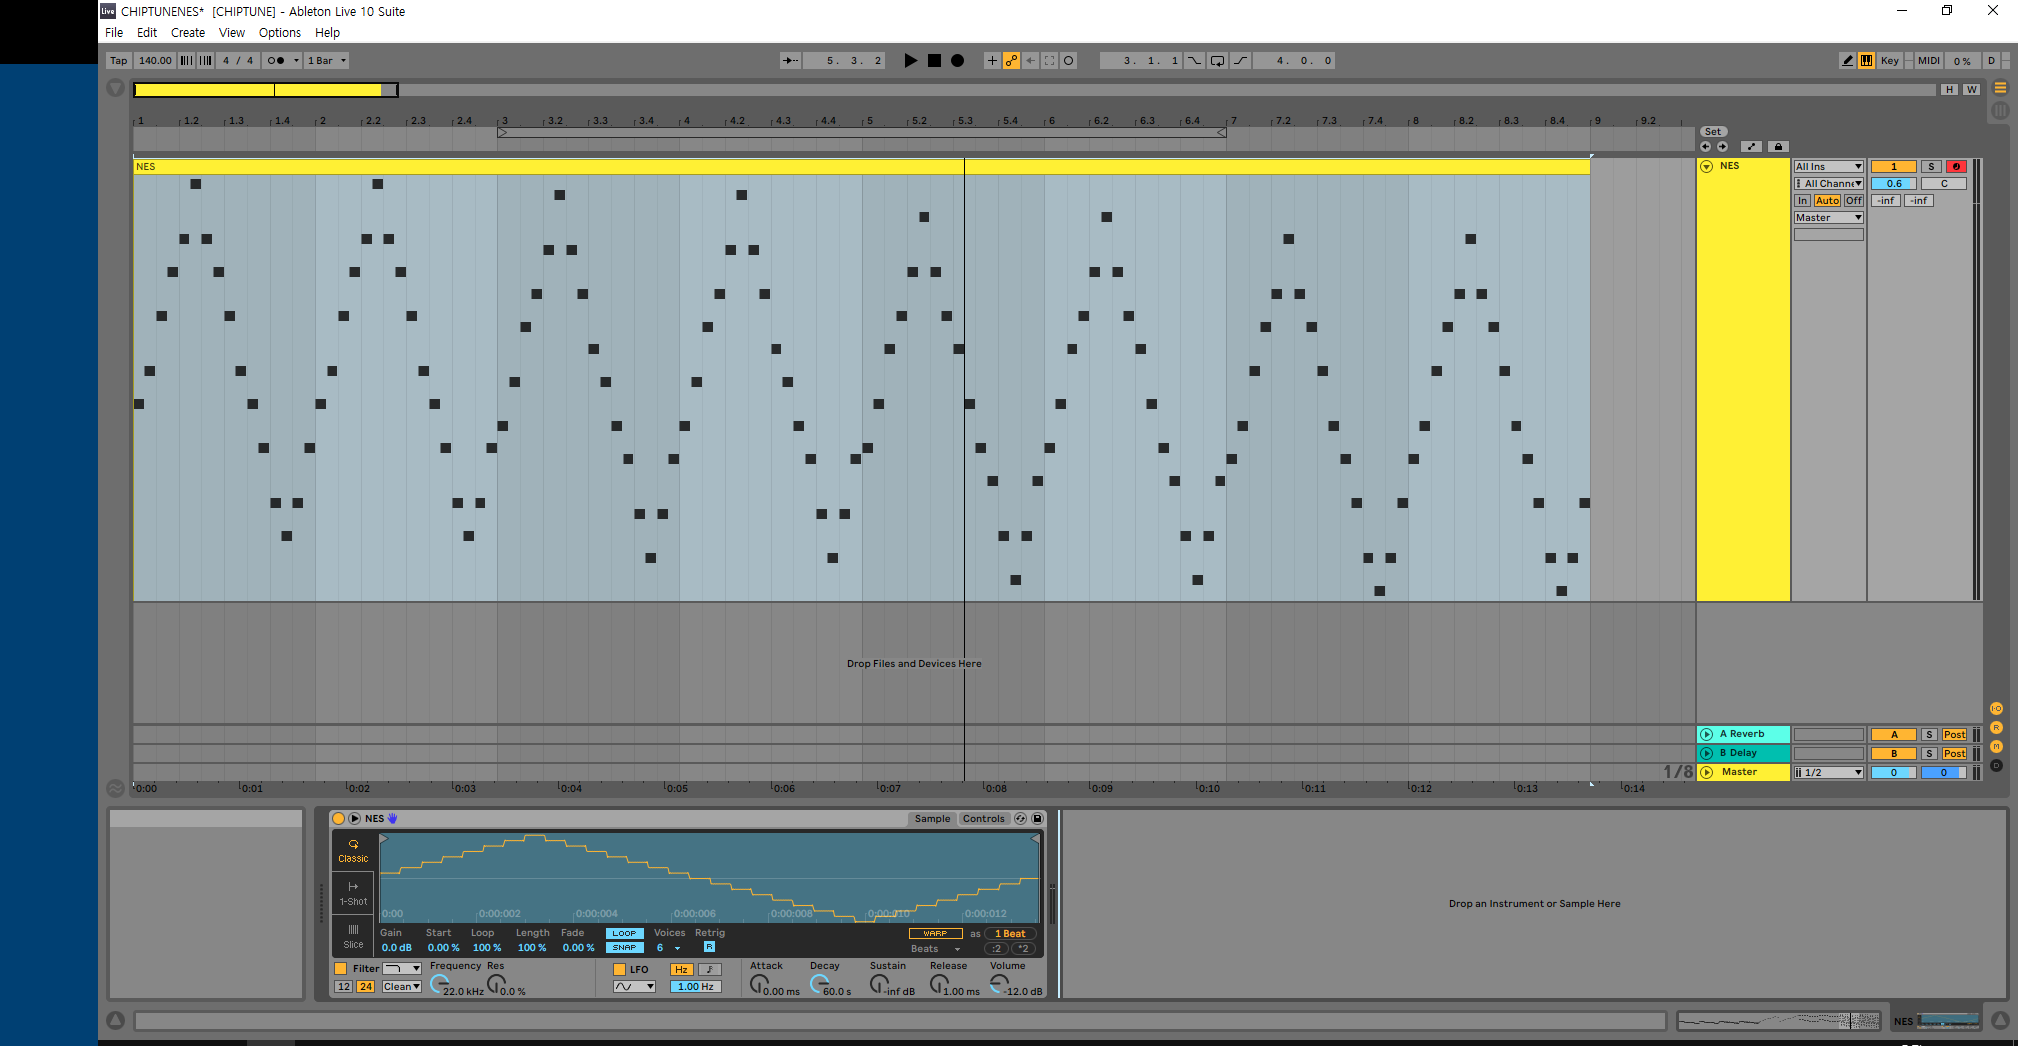Screen dimensions: 2018x1046
Task: Toggle Computer MIDI Keyboard icon
Action: coord(1866,61)
